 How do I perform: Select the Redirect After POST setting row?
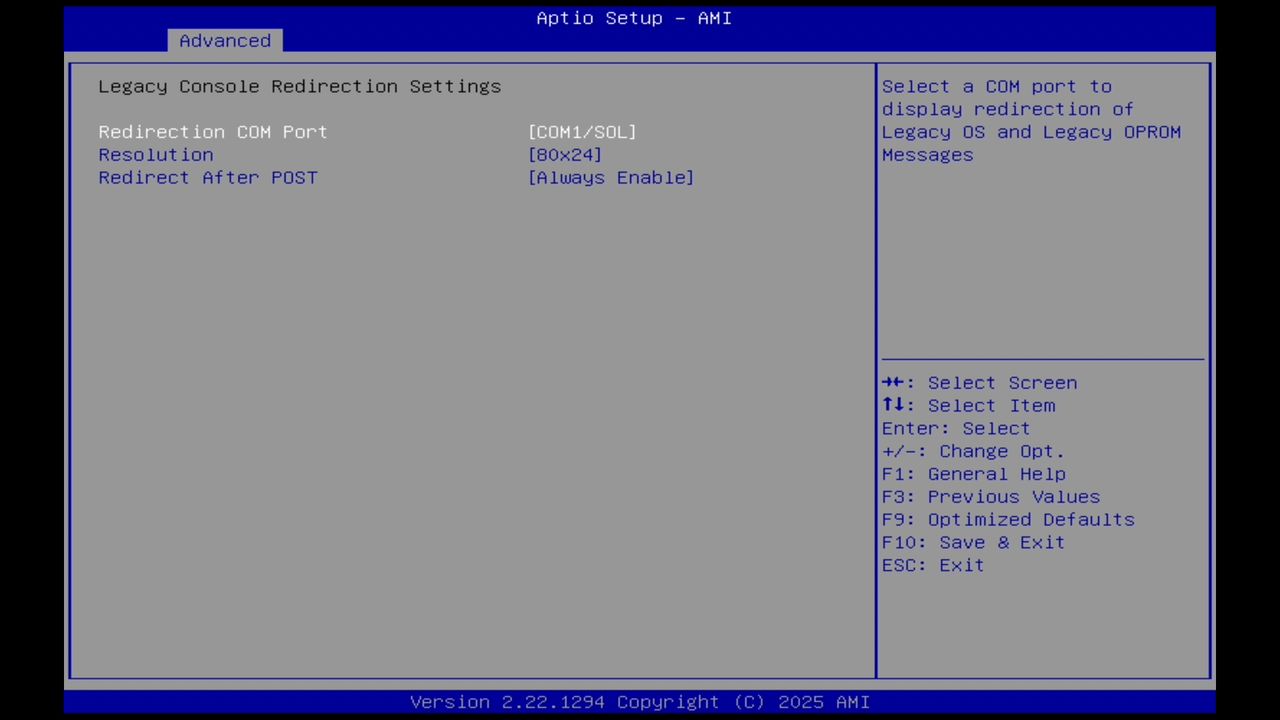208,177
